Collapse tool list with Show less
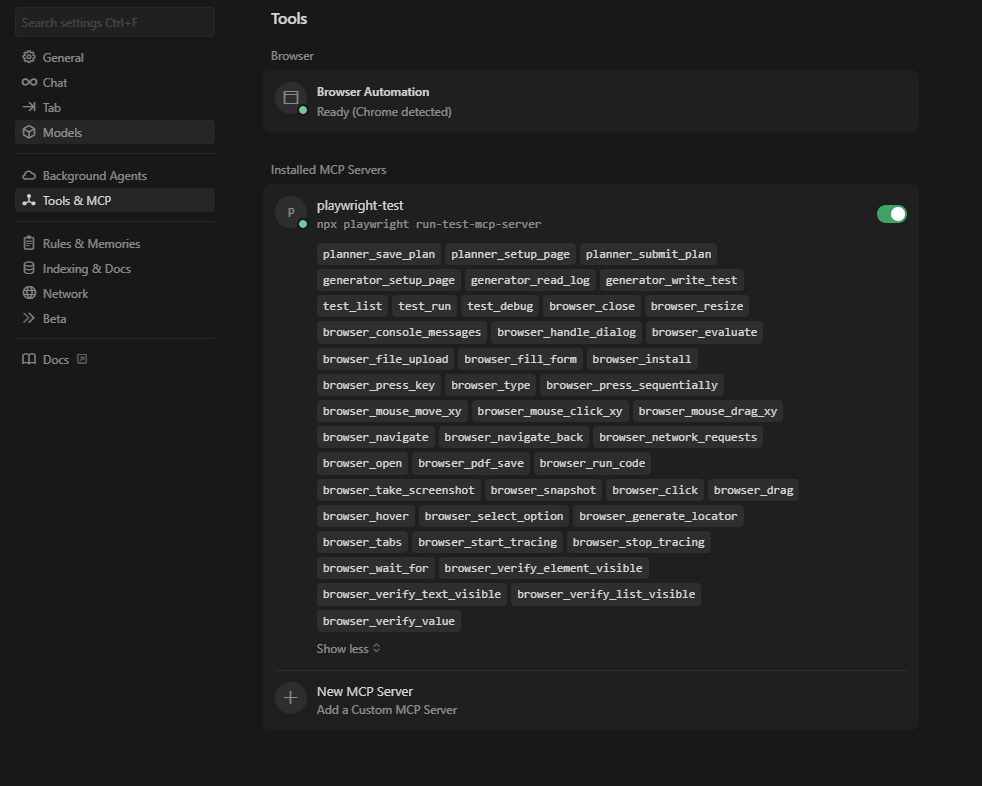This screenshot has height=786, width=982. [348, 648]
